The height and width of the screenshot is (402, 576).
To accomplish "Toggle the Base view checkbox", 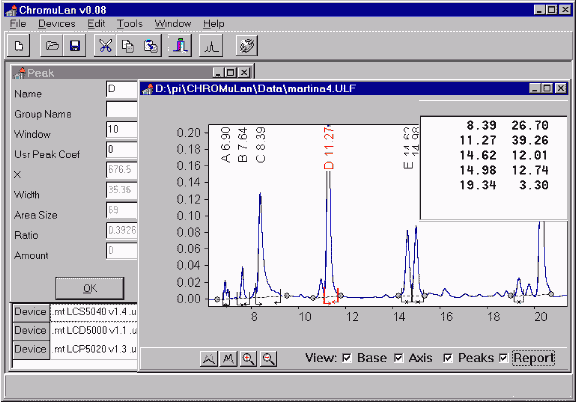I will 346,358.
